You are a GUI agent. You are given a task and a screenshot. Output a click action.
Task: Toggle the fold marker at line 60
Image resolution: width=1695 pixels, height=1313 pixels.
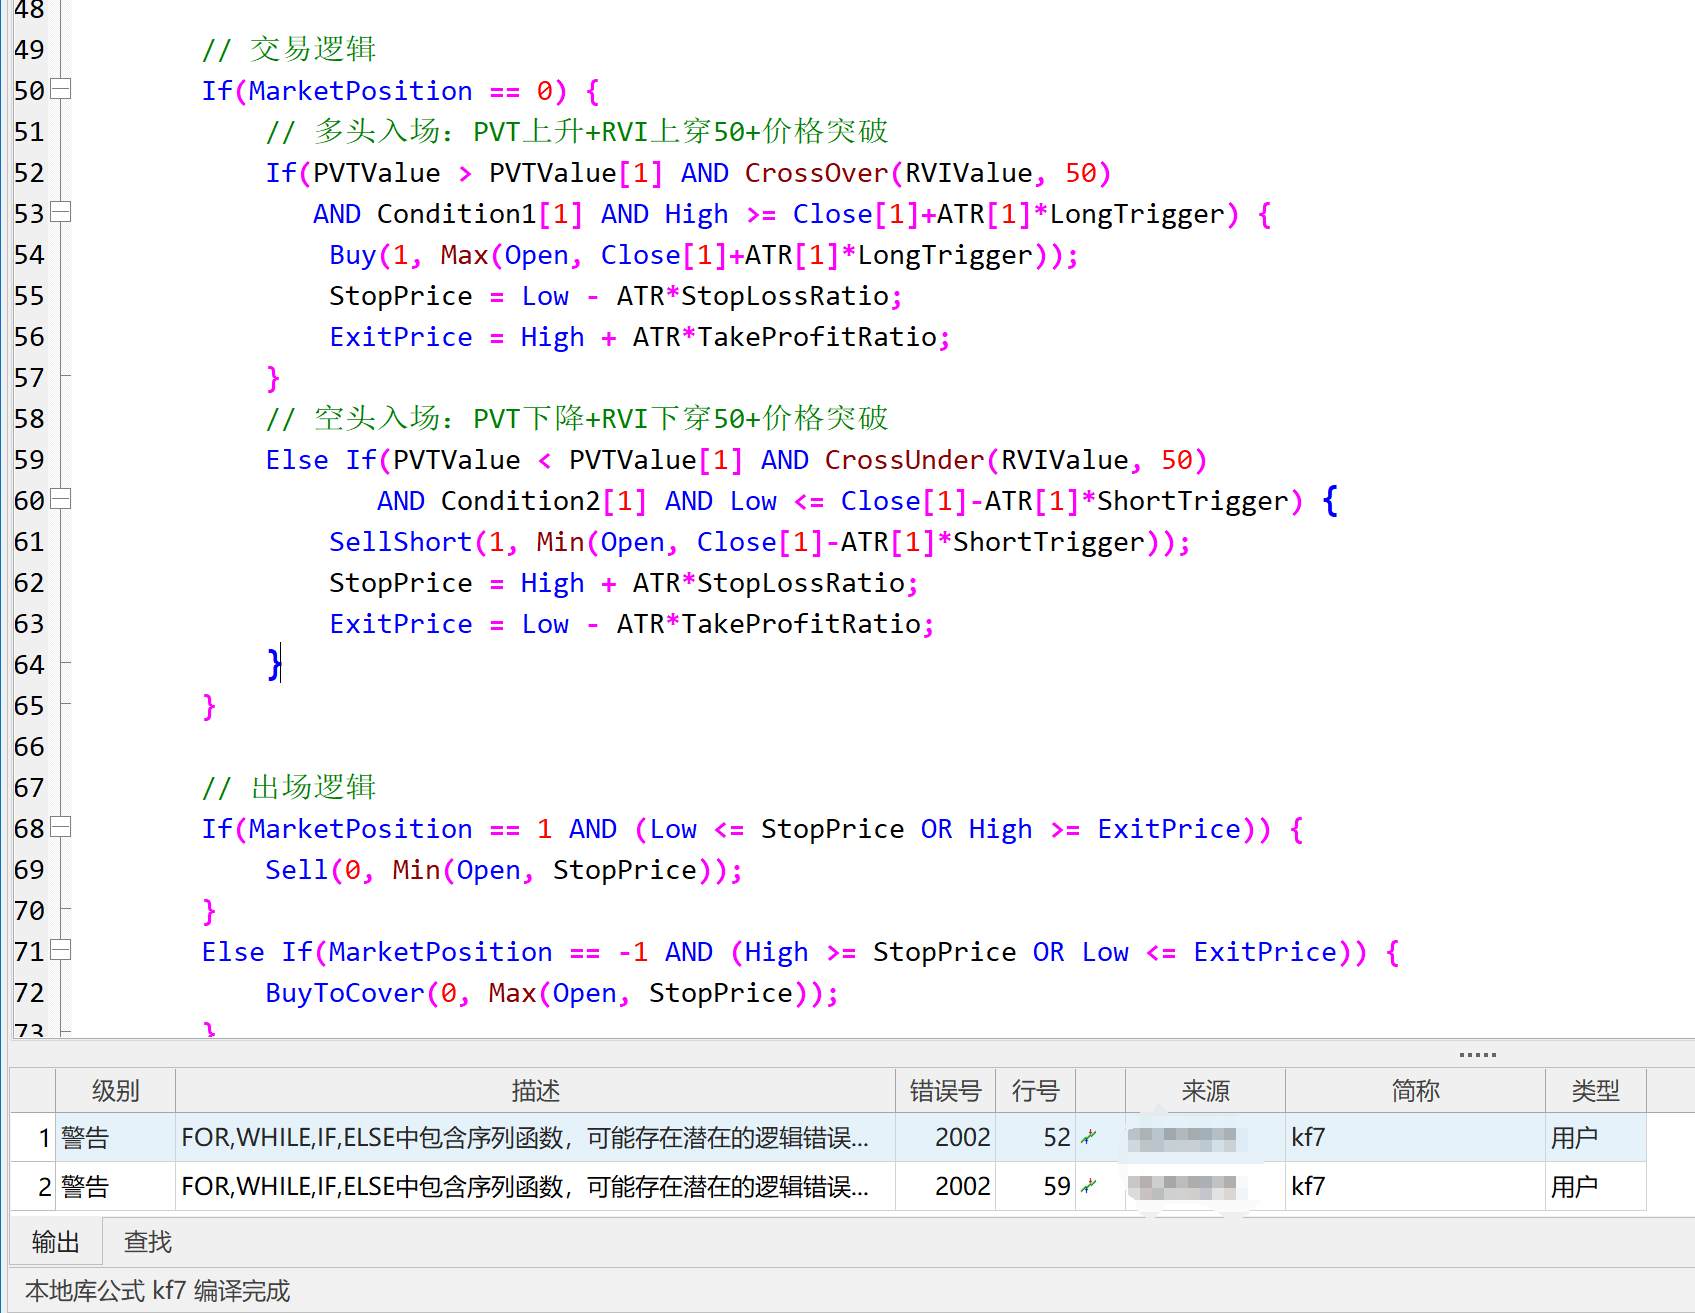(61, 500)
